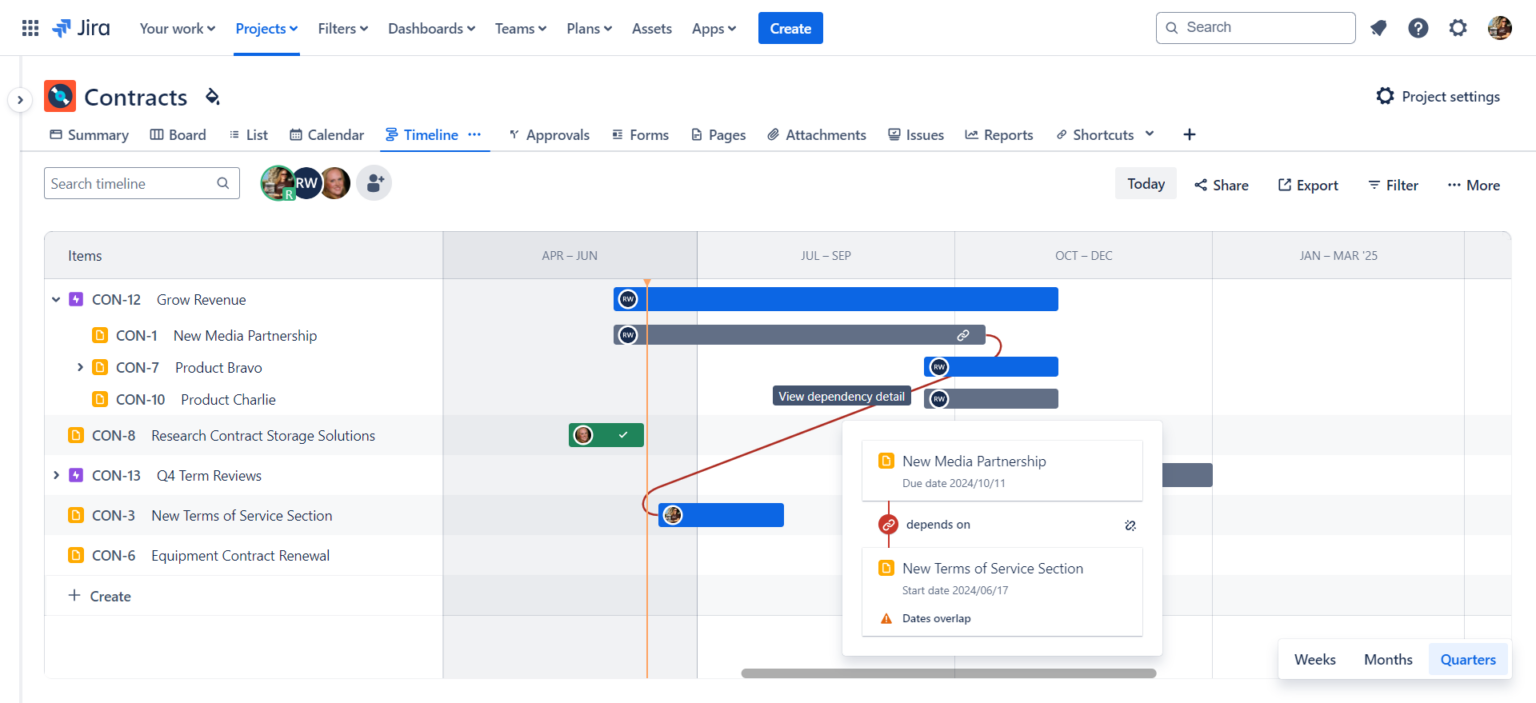
Task: Switch to the Board tab
Action: coord(177,134)
